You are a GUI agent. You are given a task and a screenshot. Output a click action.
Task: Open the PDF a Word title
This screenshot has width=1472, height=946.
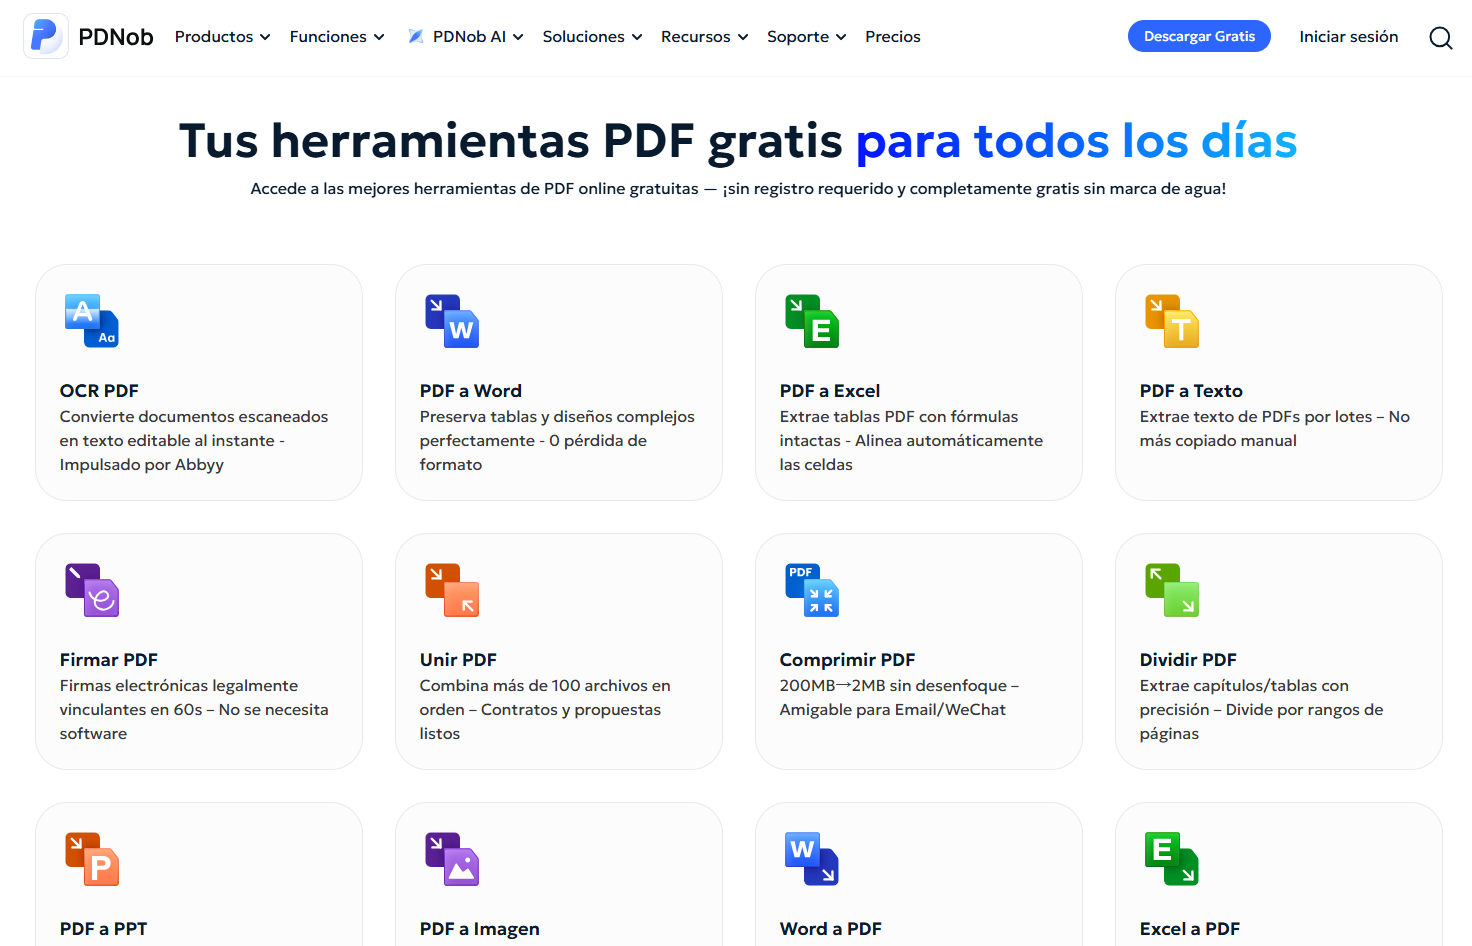click(x=471, y=391)
